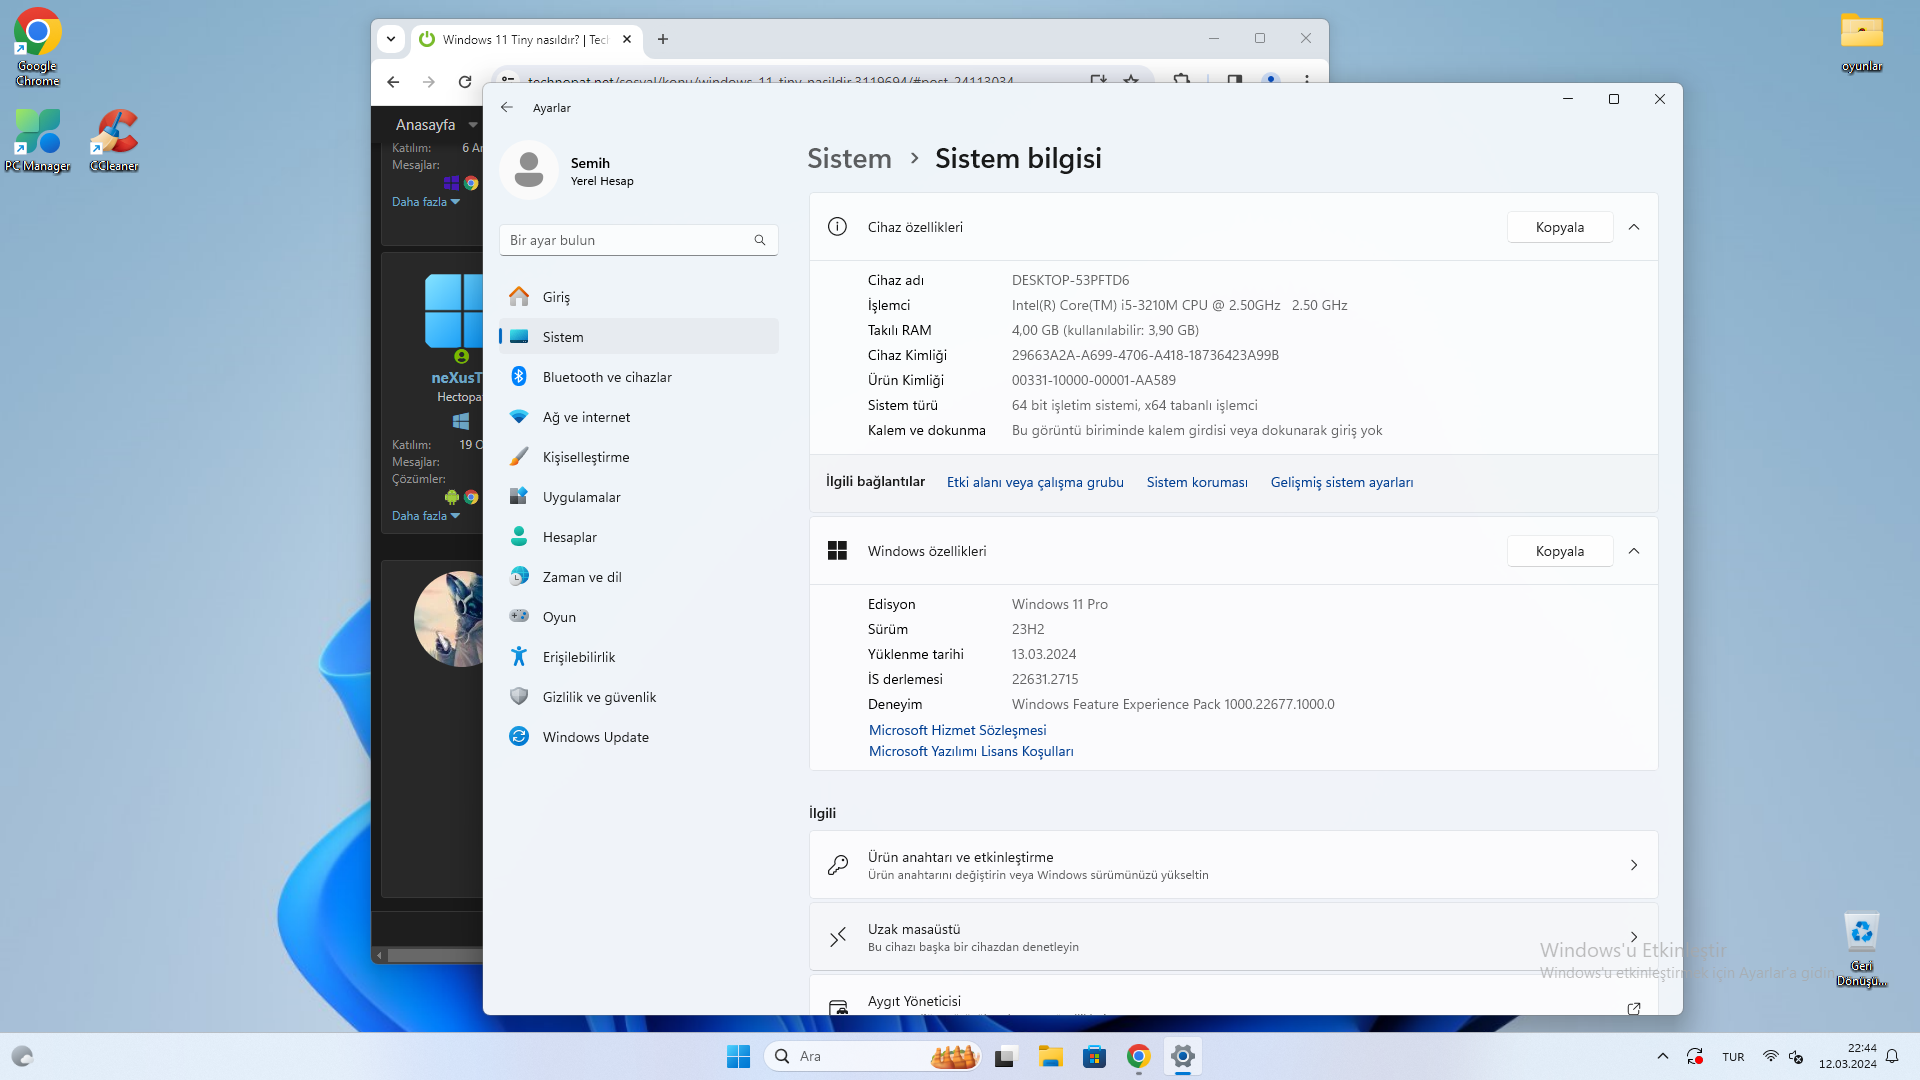Click the Settings back arrow
This screenshot has width=1920, height=1080.
point(507,107)
